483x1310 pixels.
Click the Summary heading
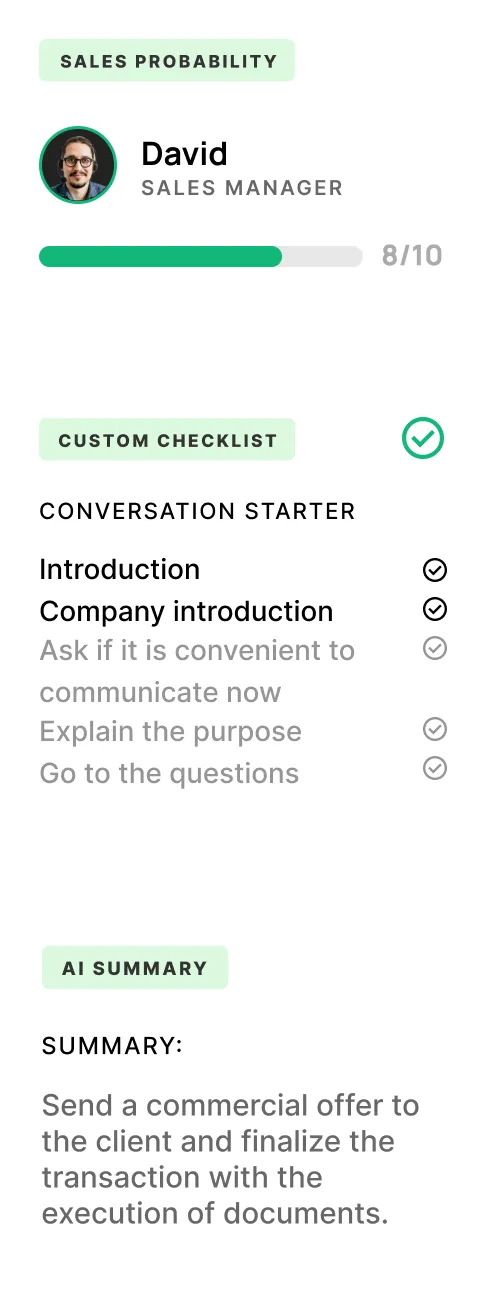[112, 1046]
